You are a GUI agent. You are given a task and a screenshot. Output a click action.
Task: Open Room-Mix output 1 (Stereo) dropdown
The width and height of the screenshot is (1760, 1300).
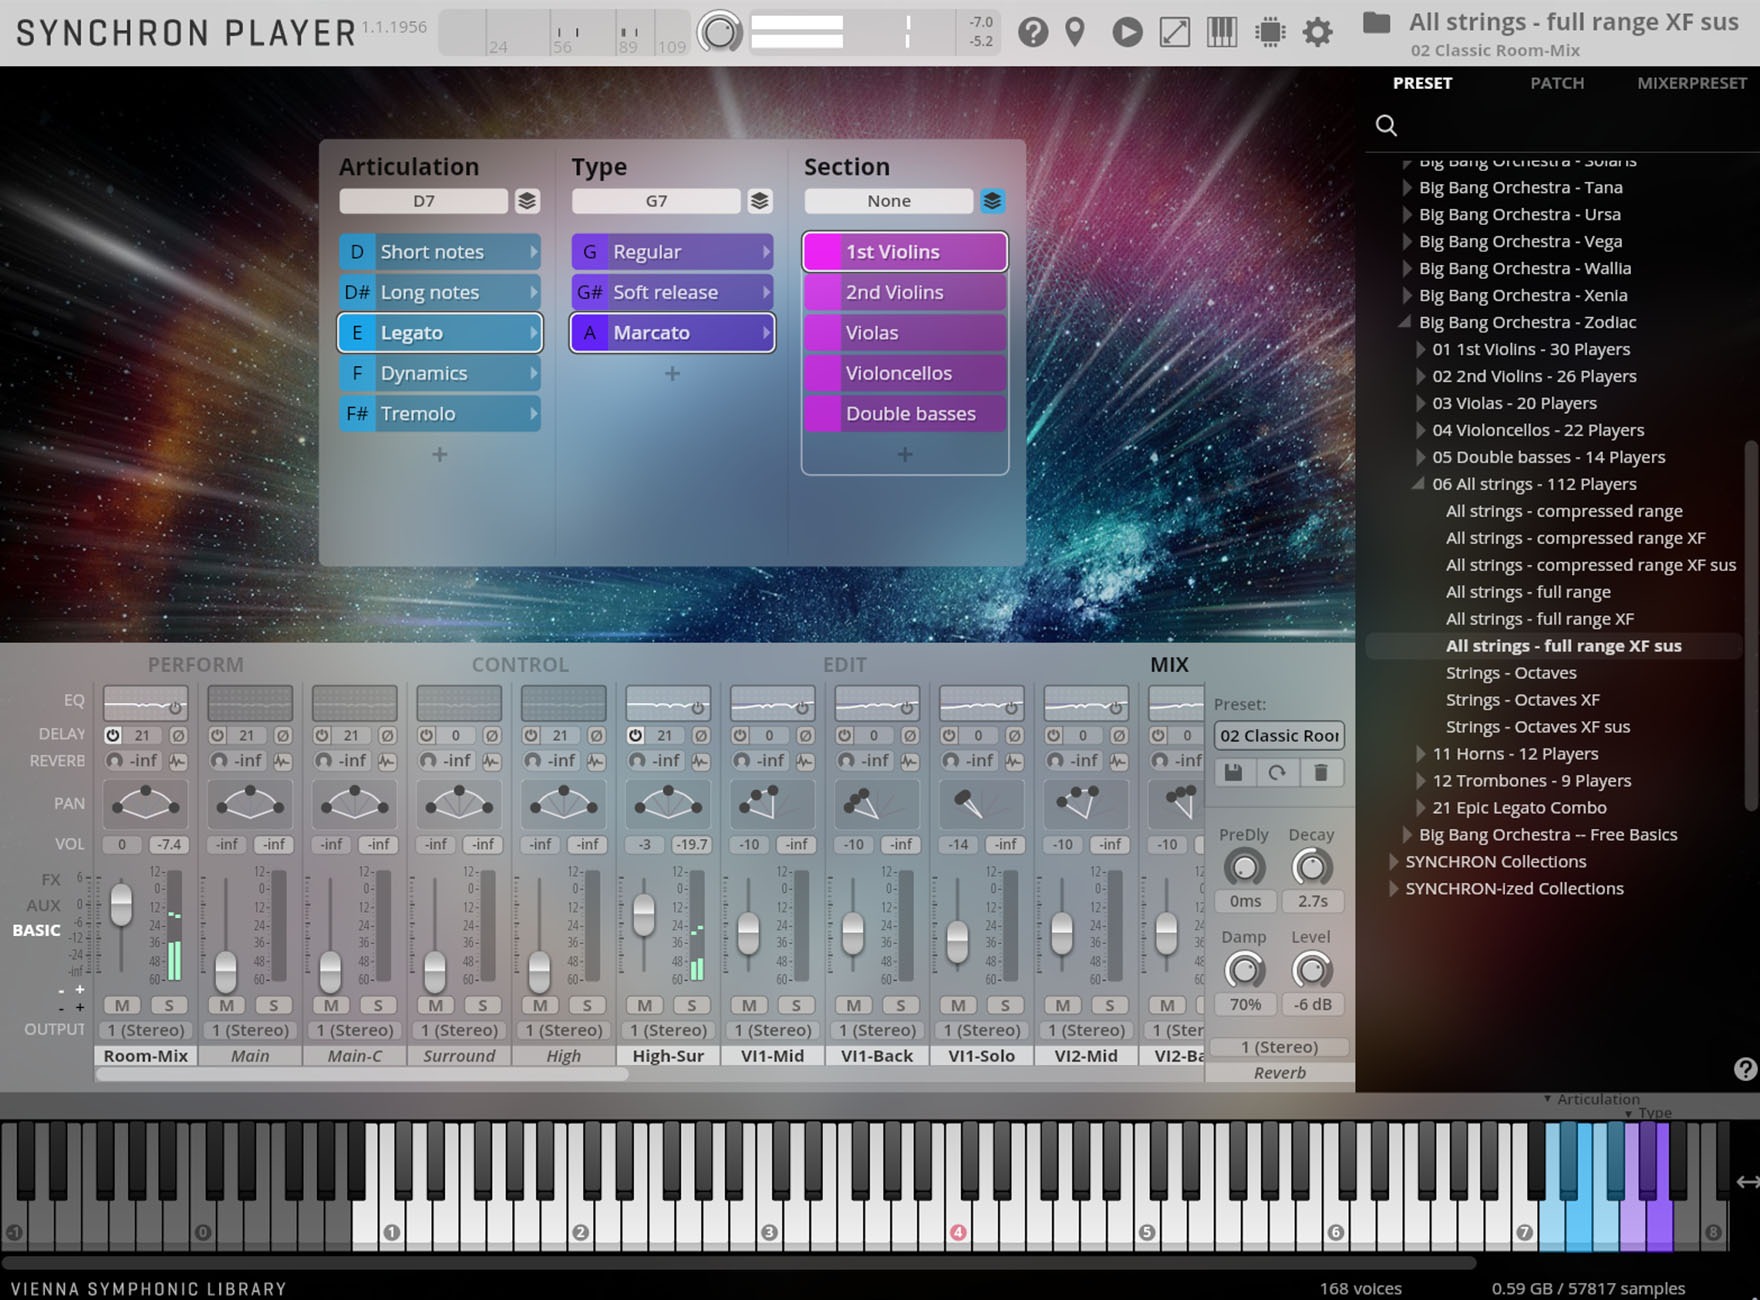click(x=146, y=1030)
